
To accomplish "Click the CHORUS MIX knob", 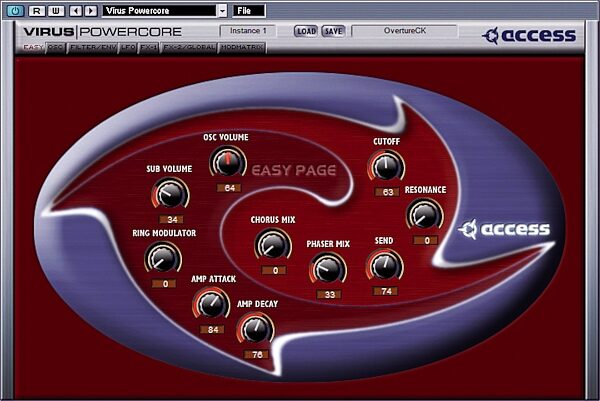I will [x=273, y=245].
